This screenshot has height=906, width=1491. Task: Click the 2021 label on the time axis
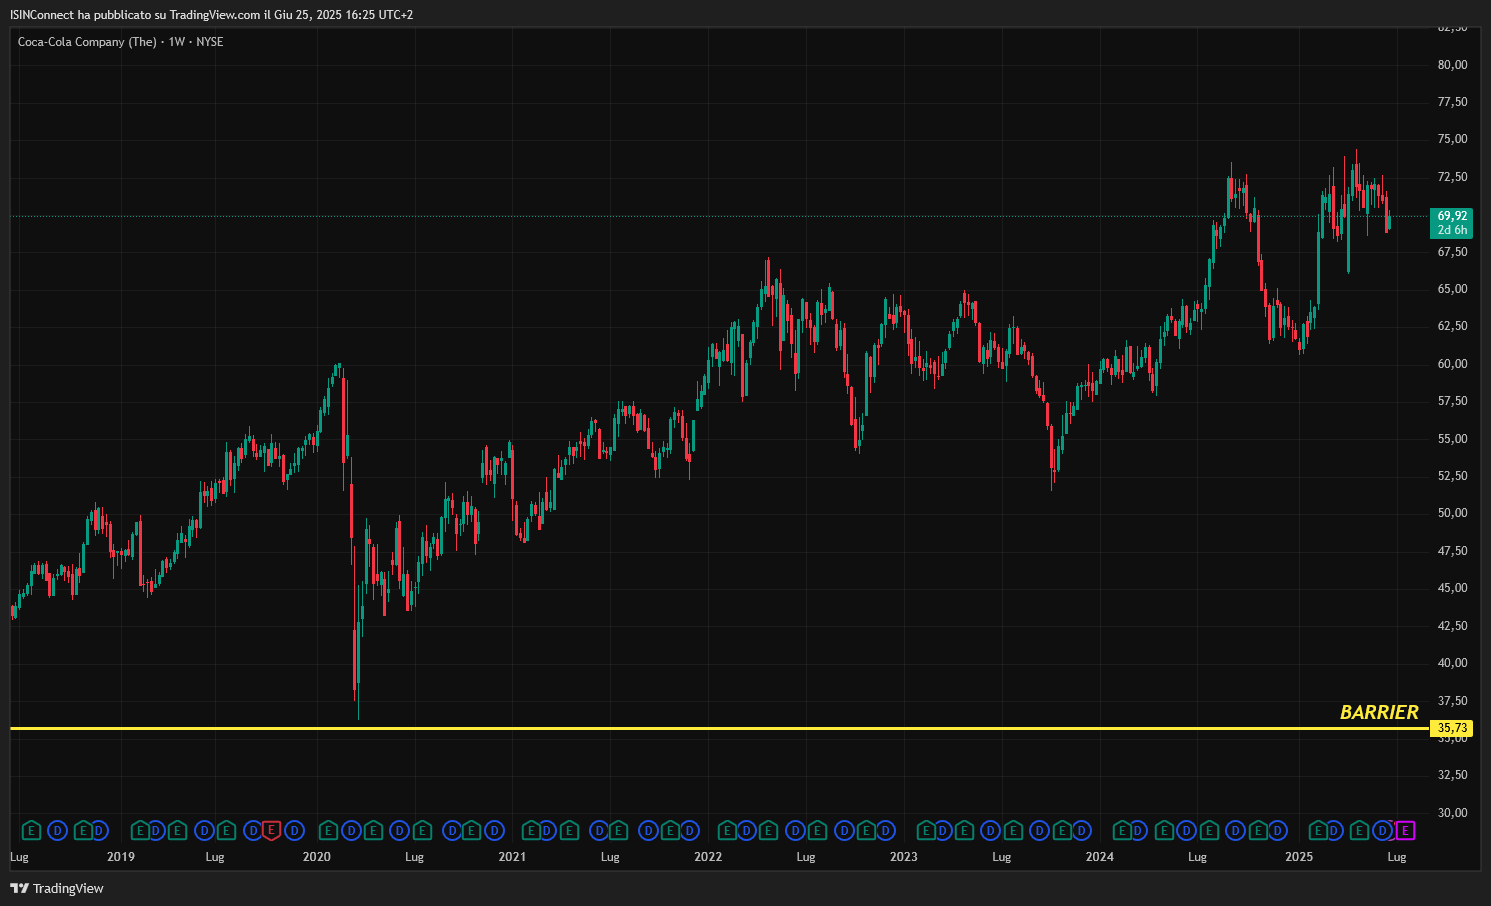coord(512,857)
